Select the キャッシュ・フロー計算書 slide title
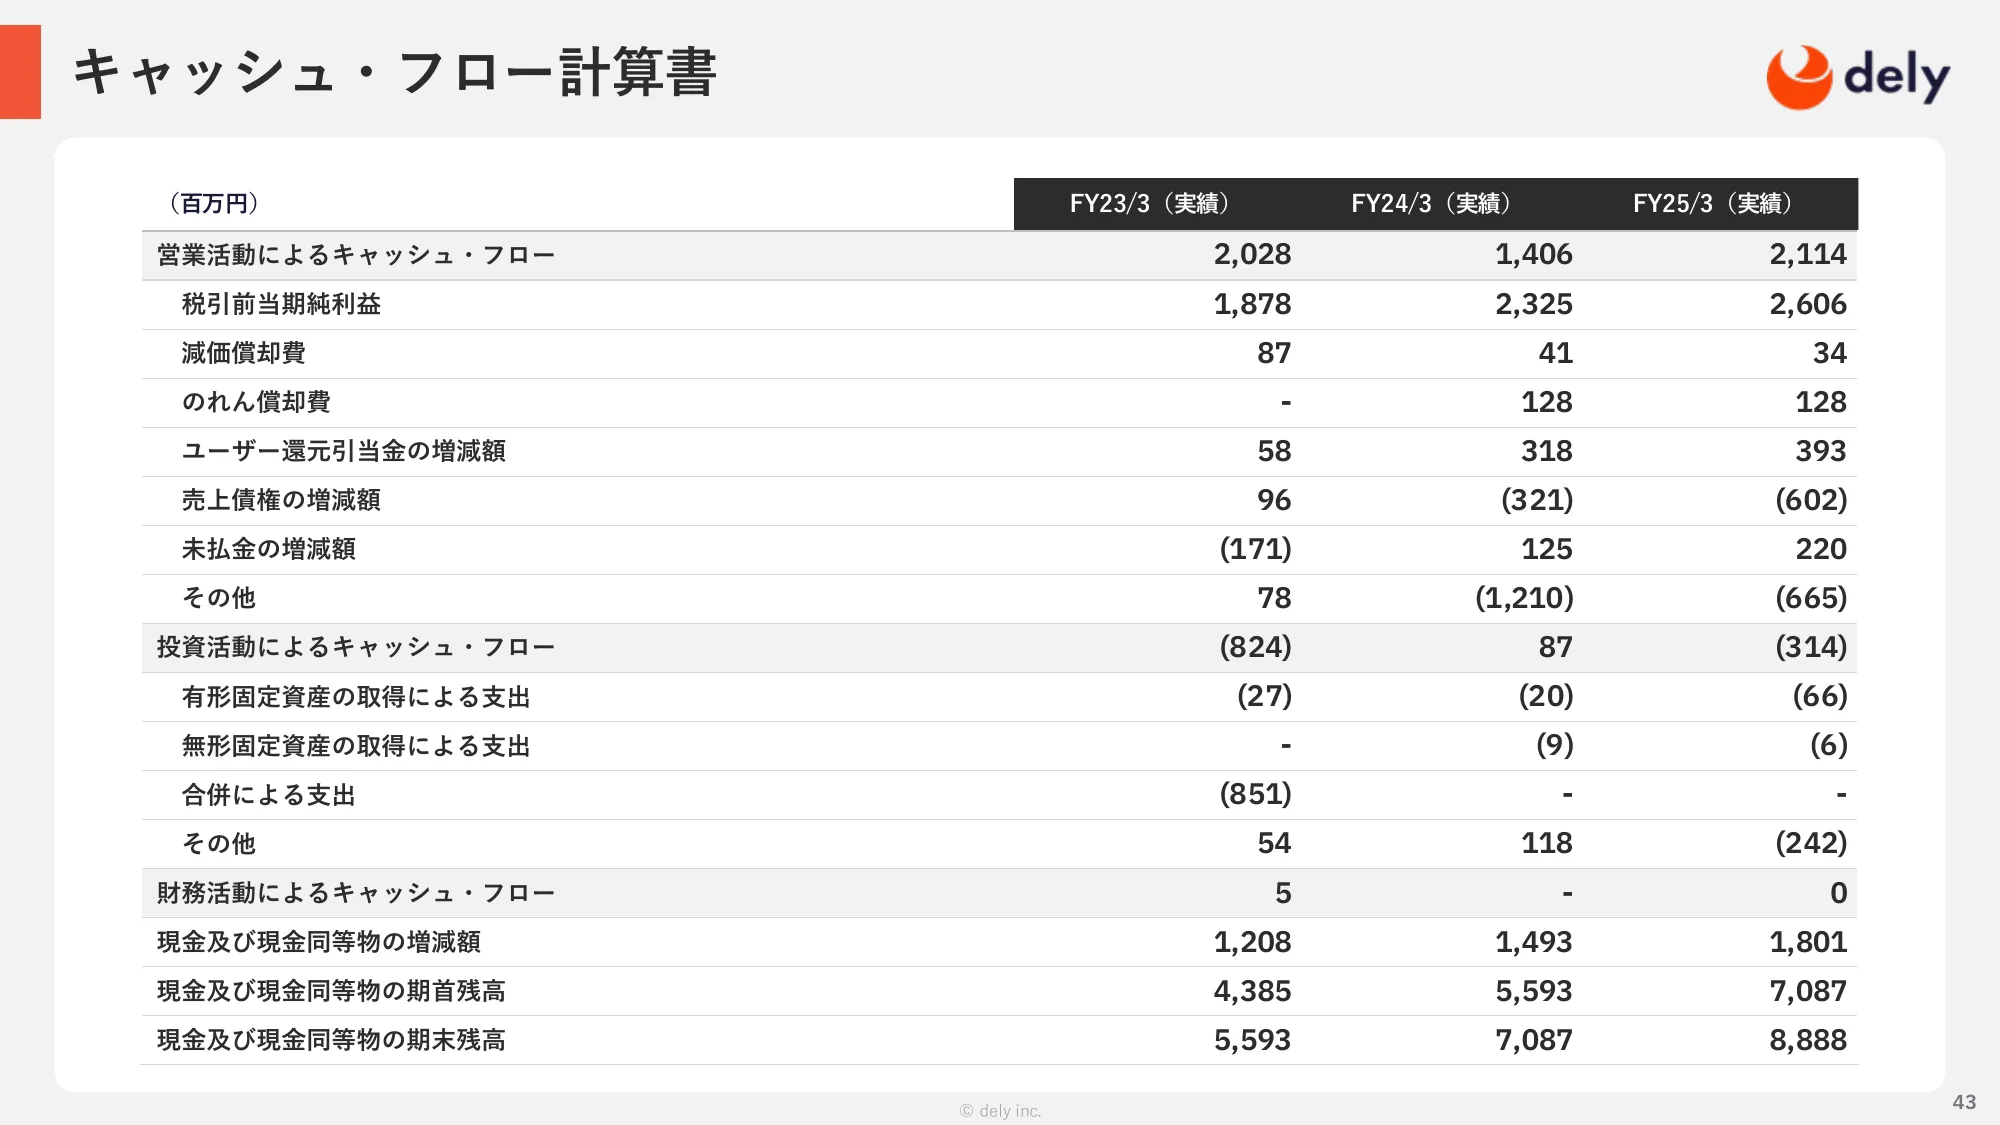2000x1125 pixels. [x=394, y=73]
